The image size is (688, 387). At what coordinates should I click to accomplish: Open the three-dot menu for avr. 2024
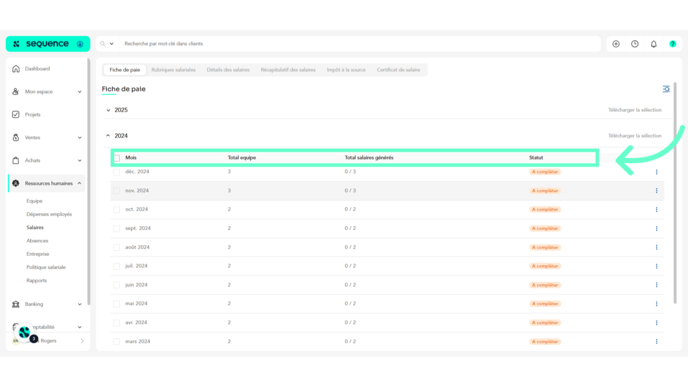tap(656, 322)
